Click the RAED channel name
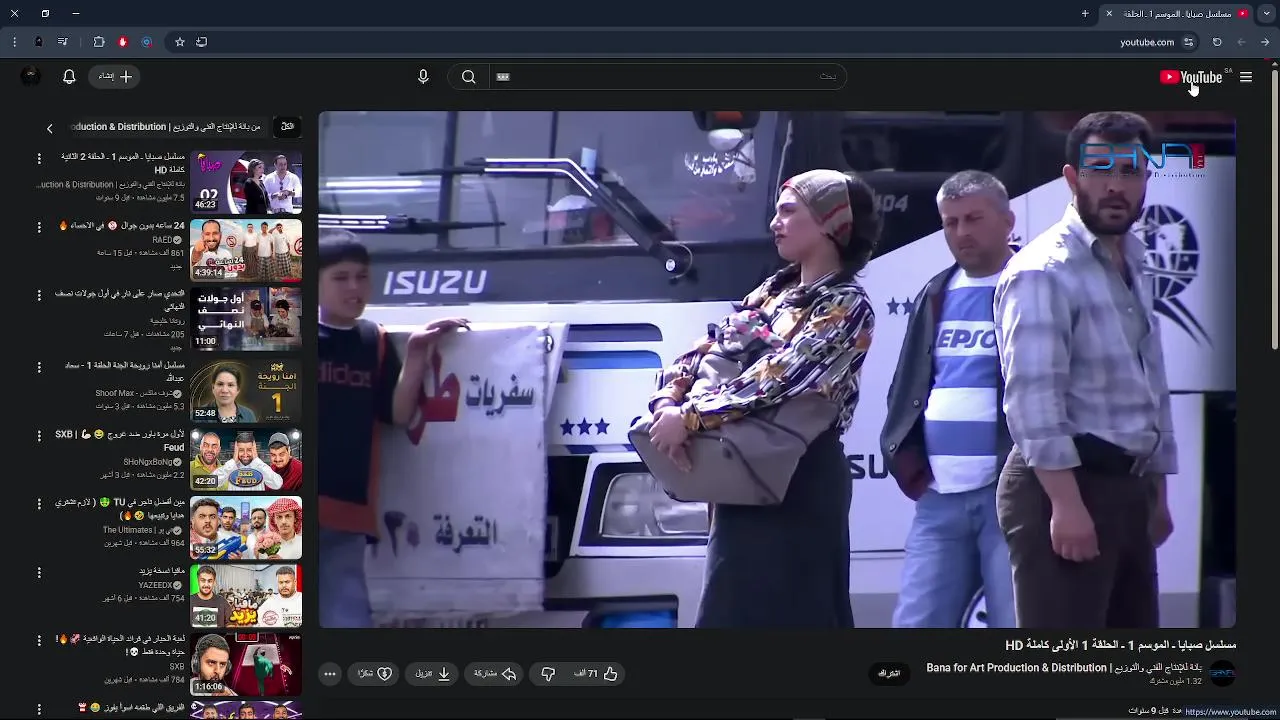 (162, 240)
